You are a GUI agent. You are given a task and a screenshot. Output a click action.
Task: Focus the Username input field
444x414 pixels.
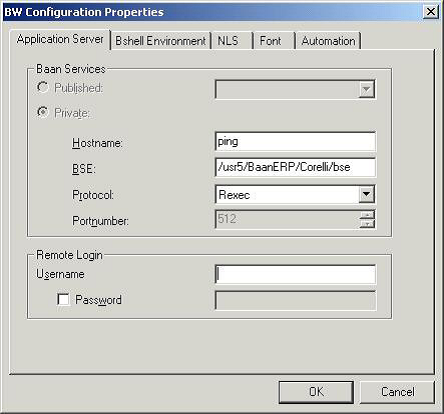(x=295, y=274)
